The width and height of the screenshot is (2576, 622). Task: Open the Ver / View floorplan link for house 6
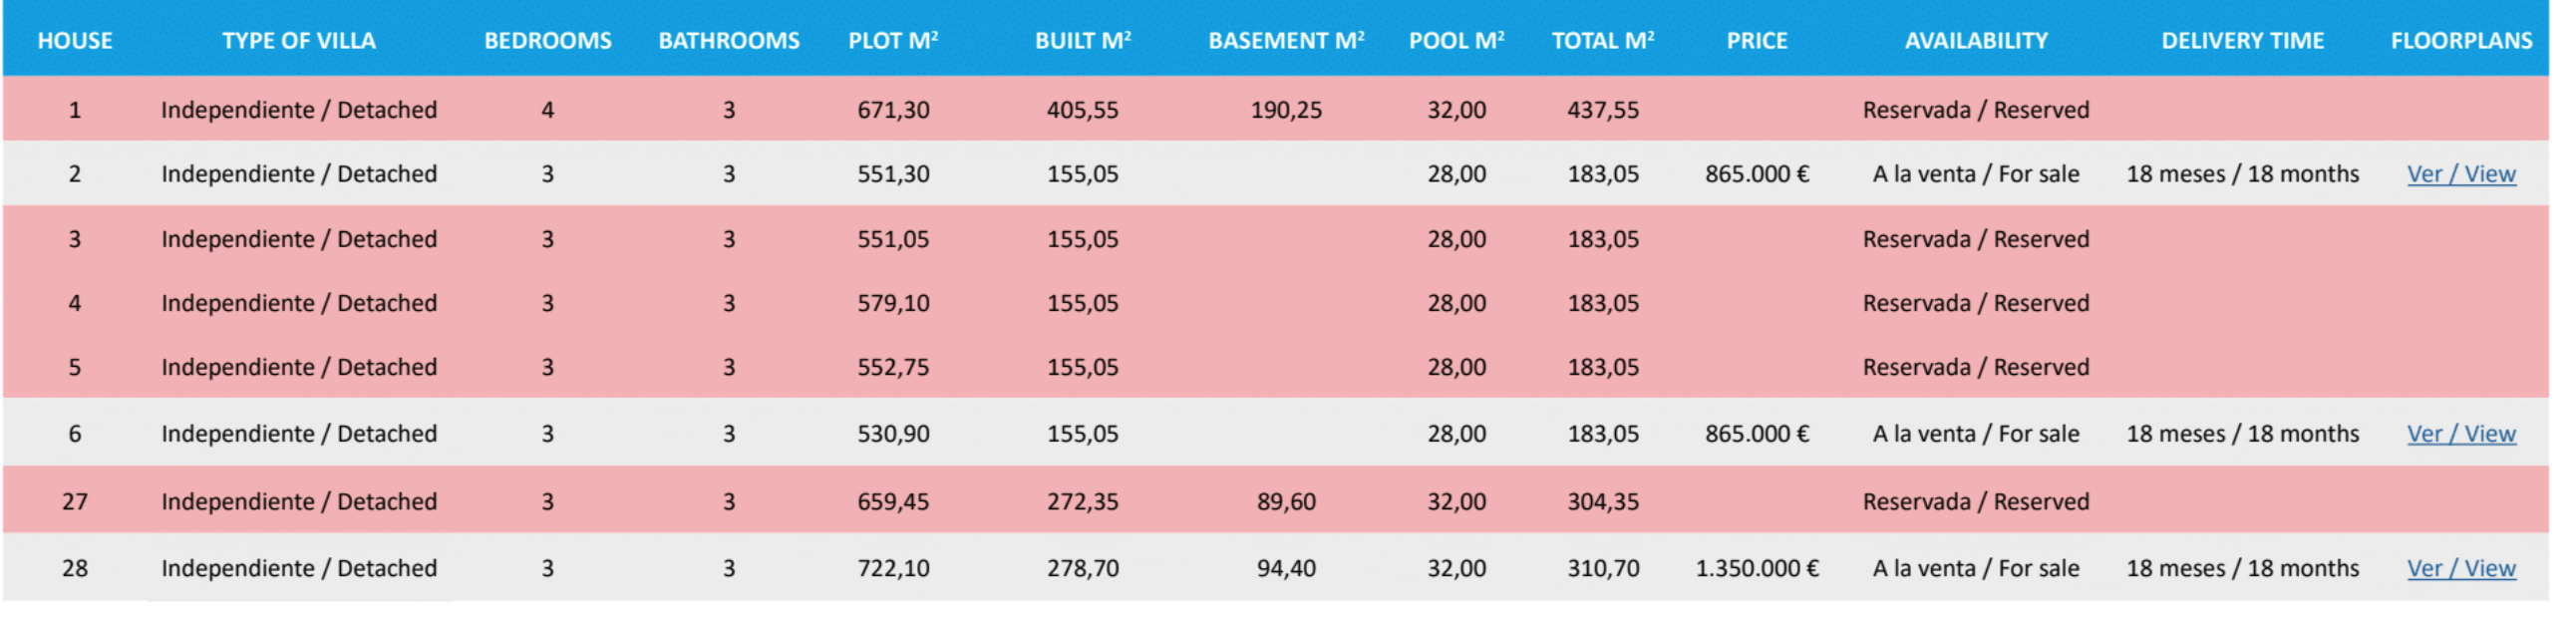[x=2460, y=434]
